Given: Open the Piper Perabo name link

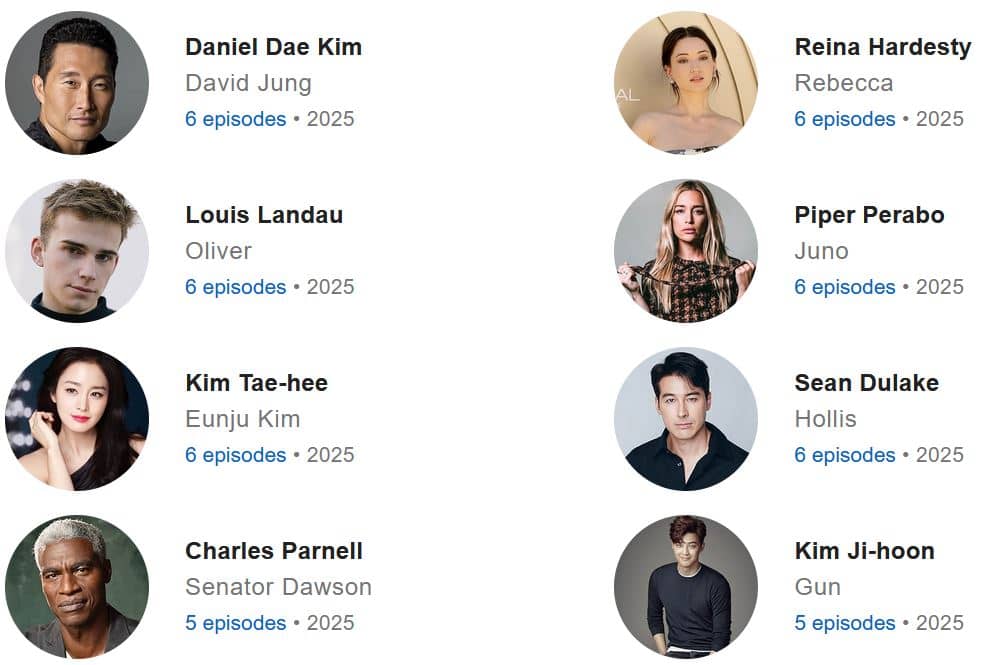Looking at the screenshot, I should point(869,215).
